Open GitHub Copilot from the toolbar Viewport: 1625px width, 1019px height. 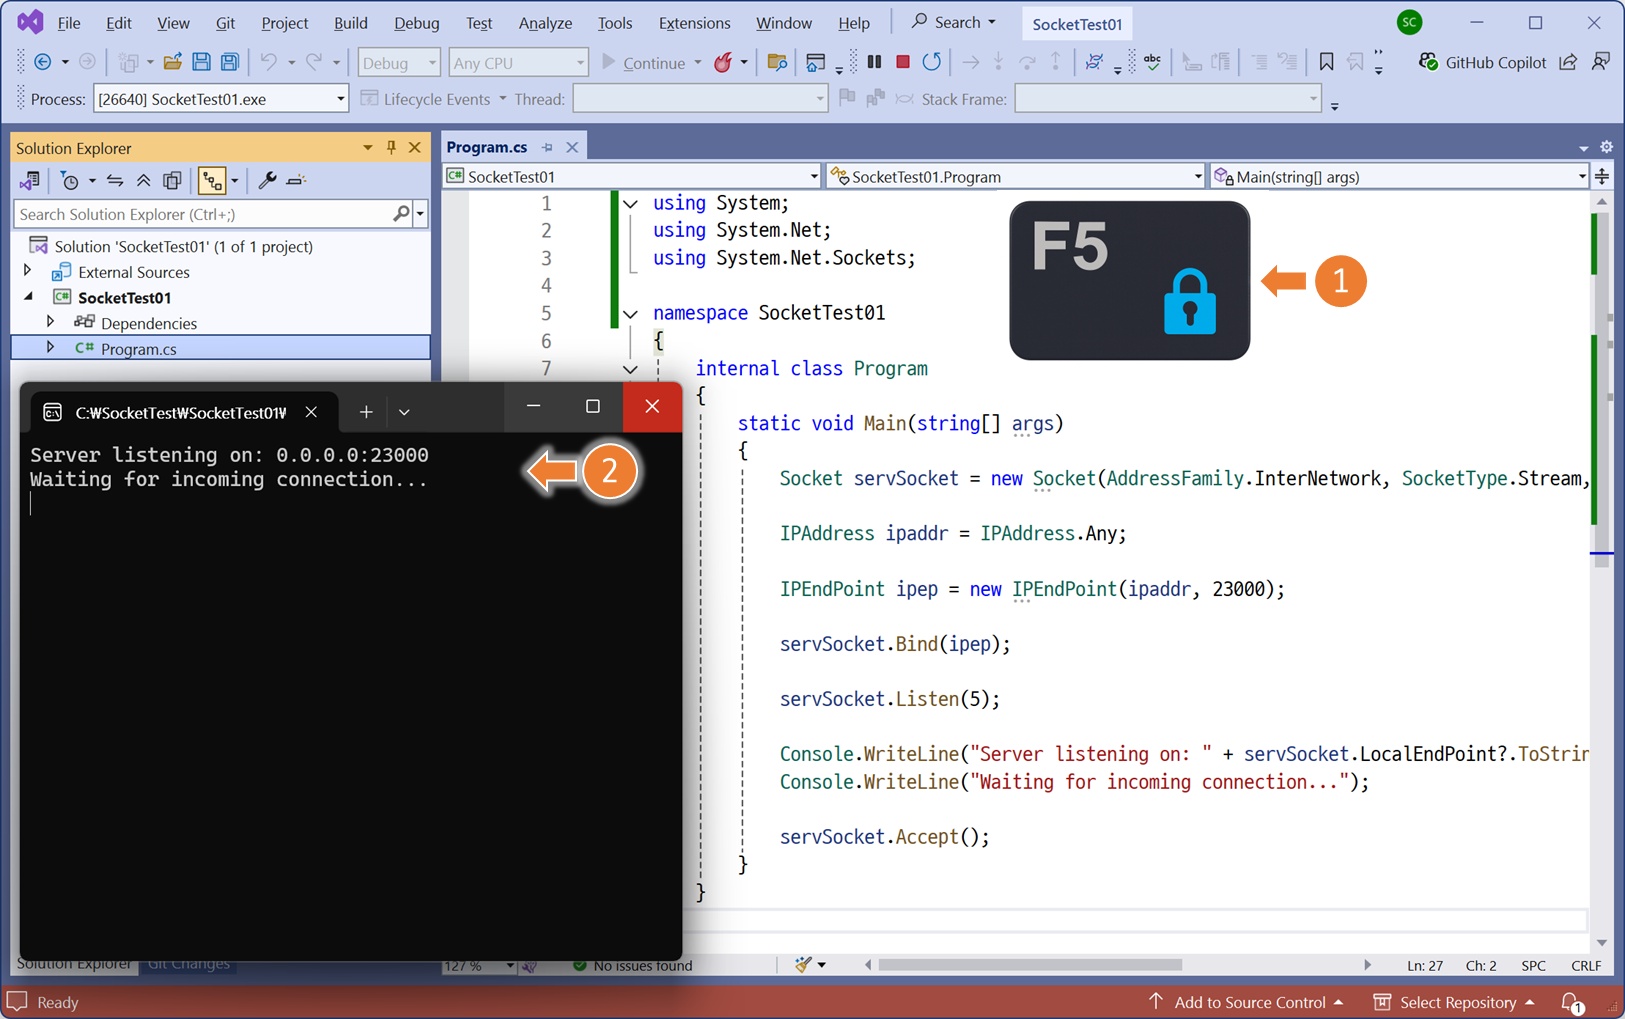[1483, 62]
